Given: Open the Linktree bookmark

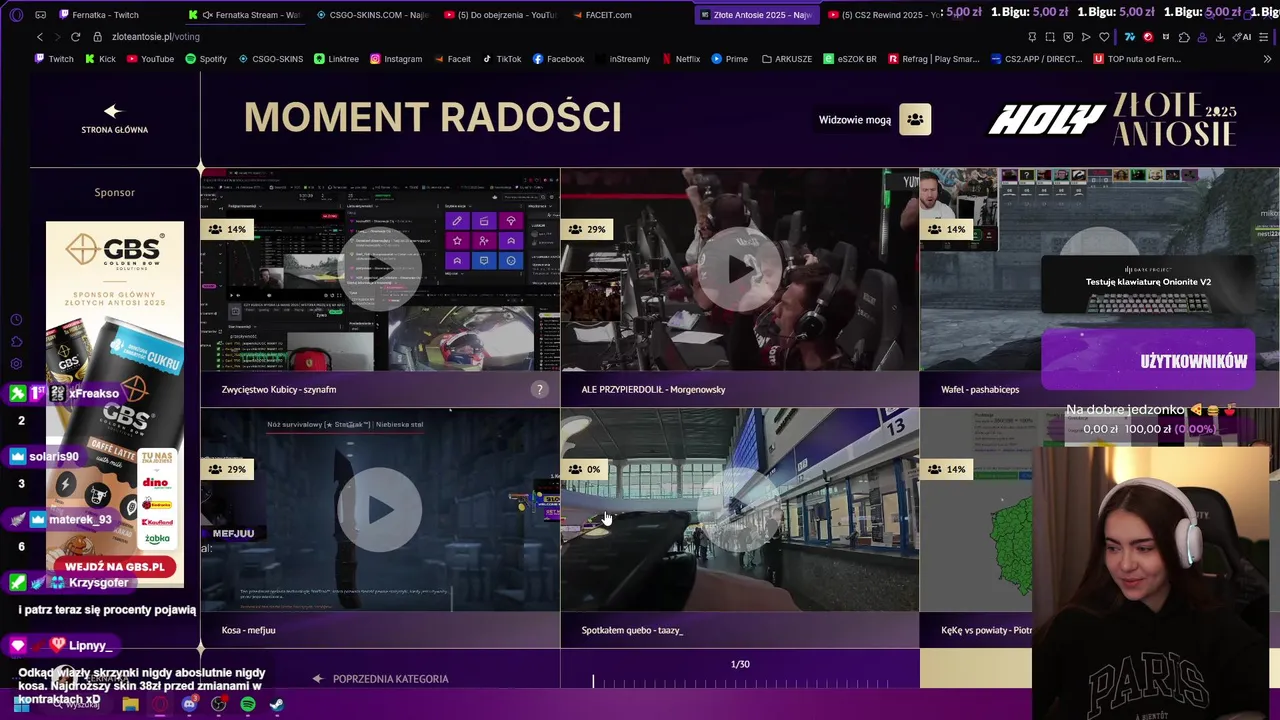Looking at the screenshot, I should 336,59.
